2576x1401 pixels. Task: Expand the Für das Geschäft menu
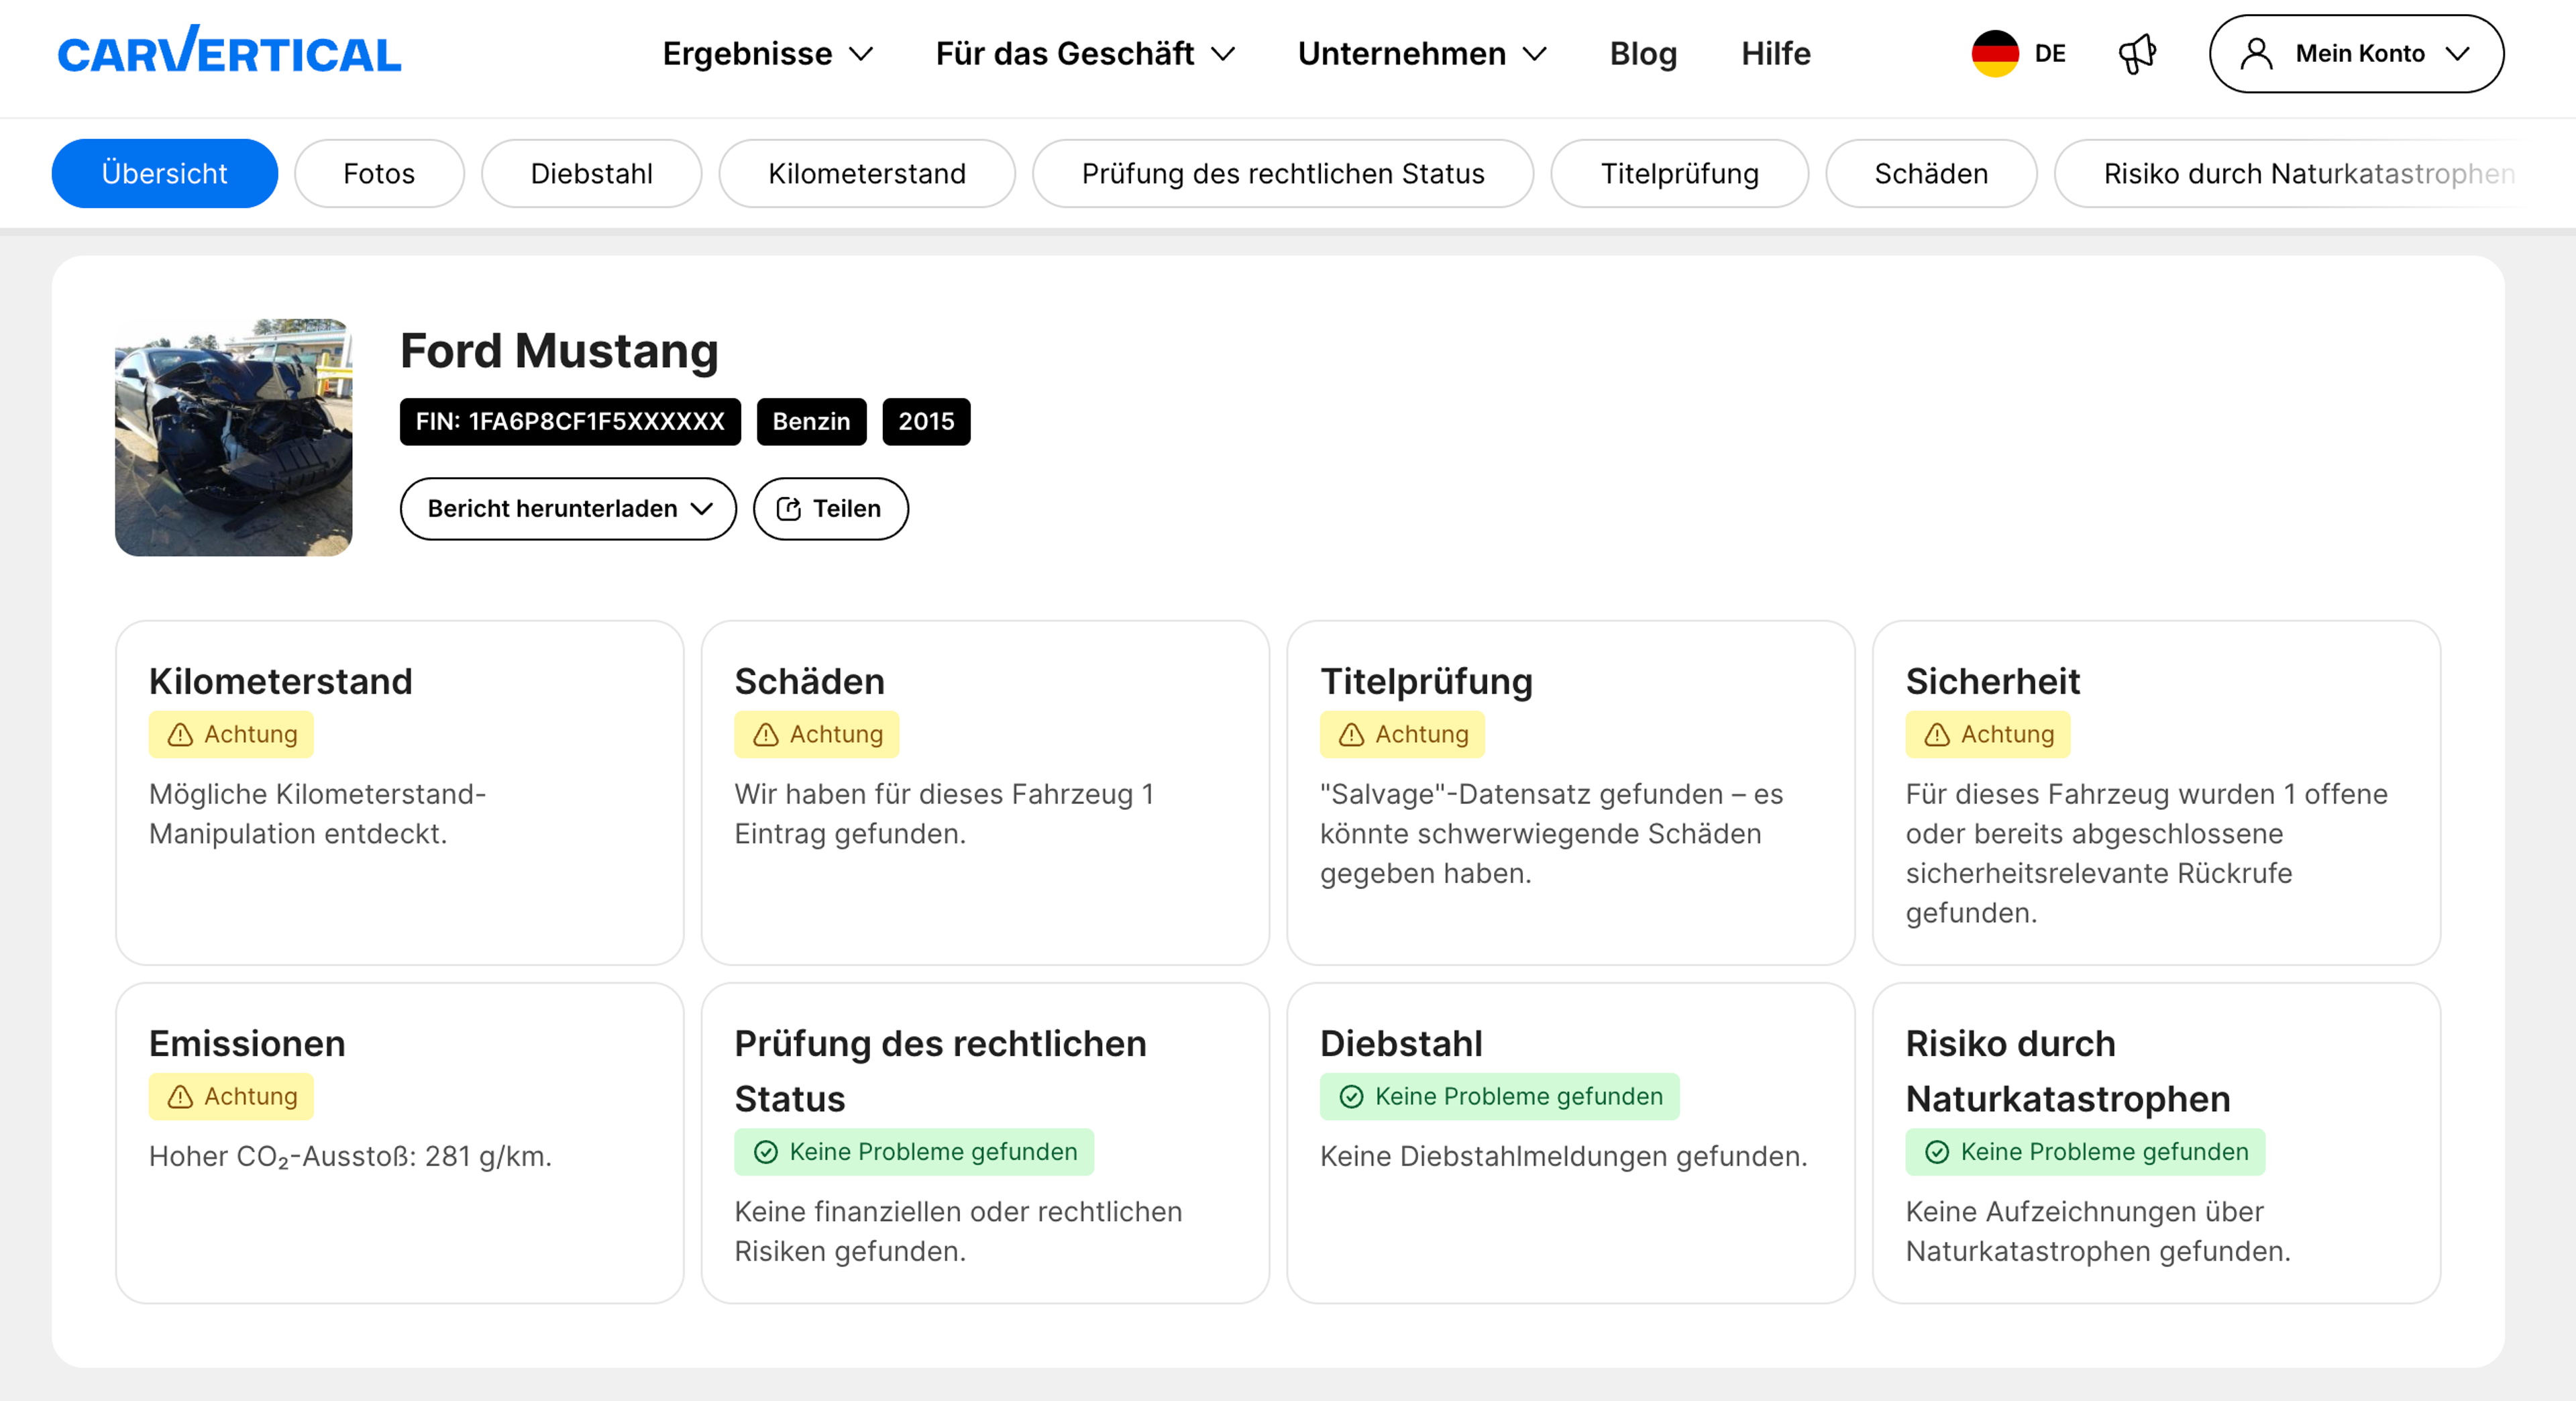1085,53
